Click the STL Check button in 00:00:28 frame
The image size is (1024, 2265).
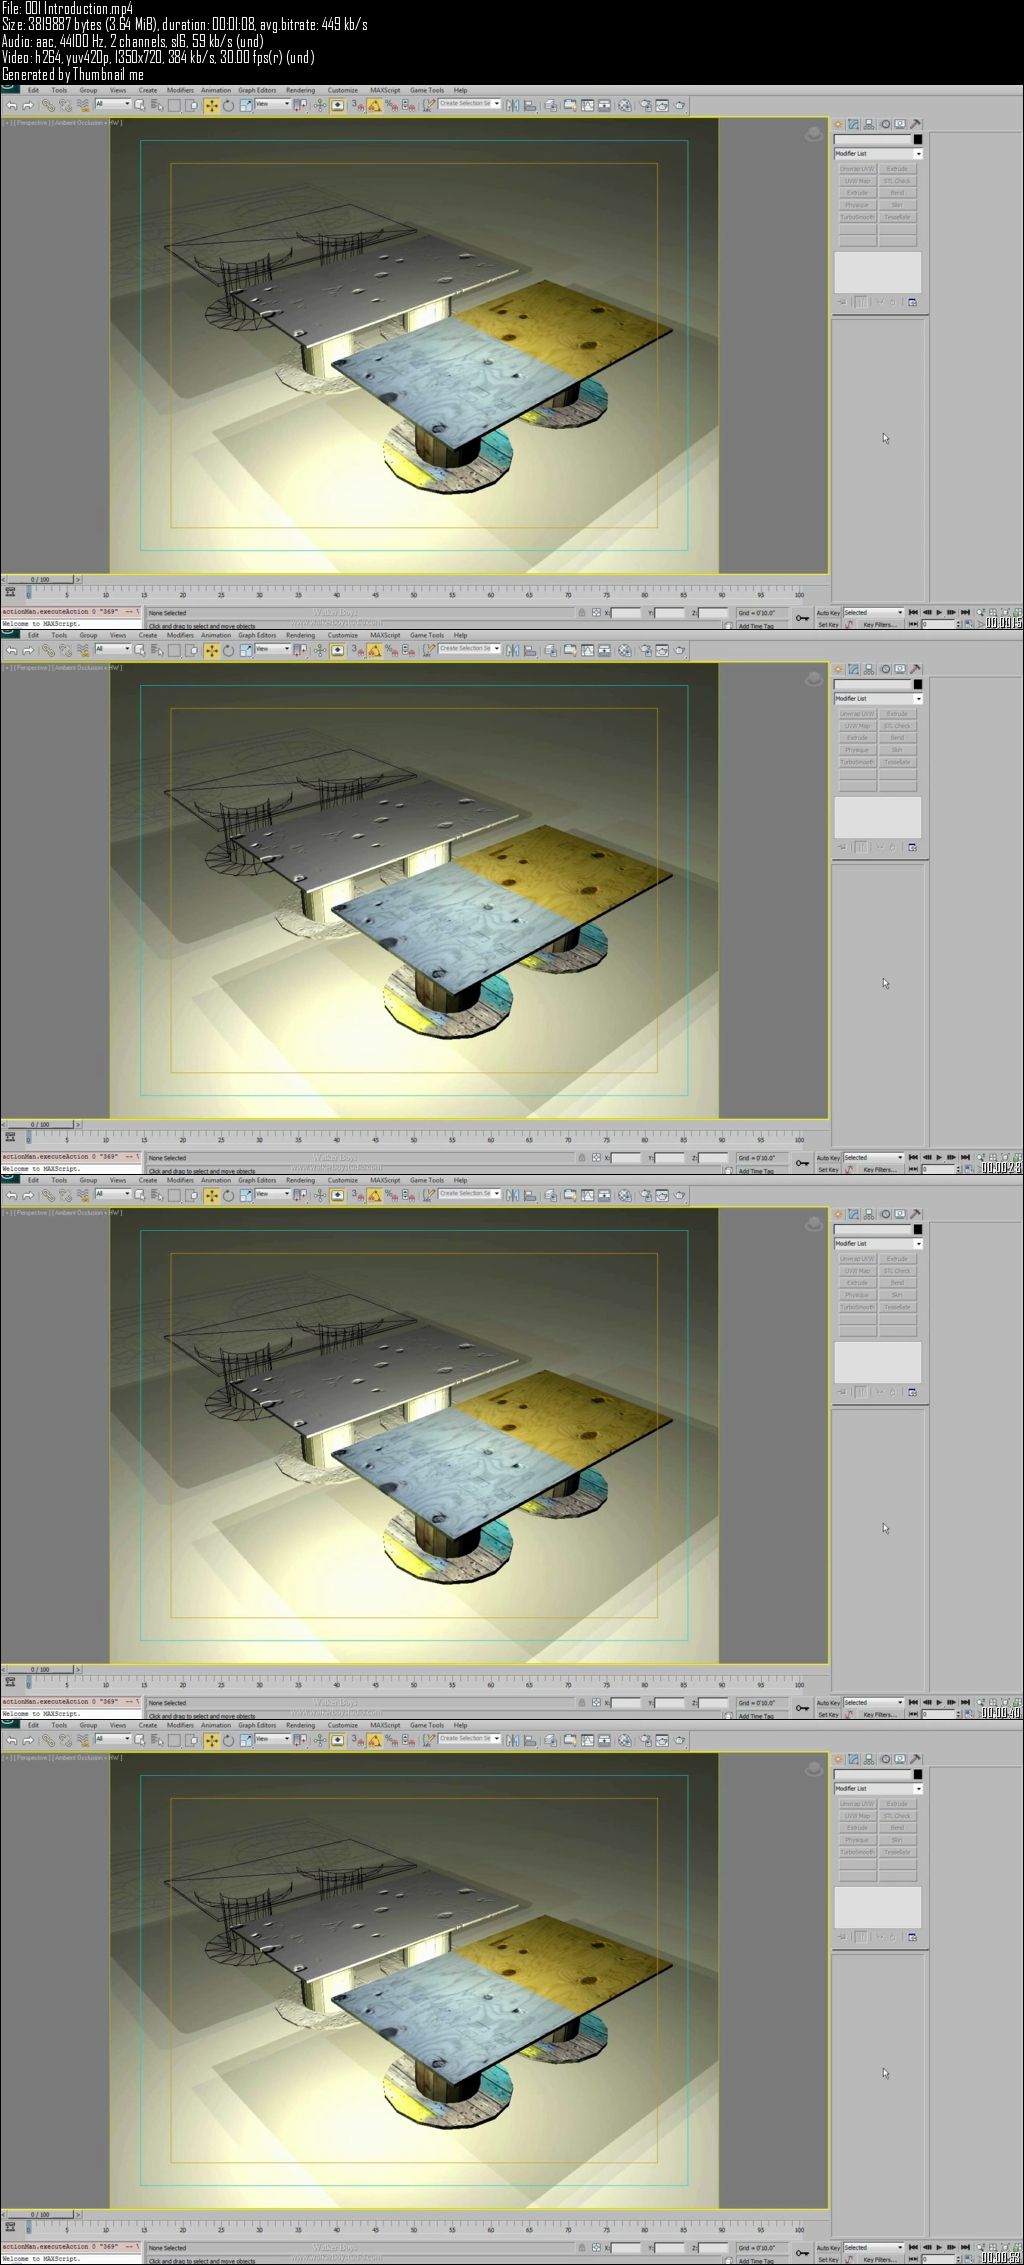(x=897, y=726)
